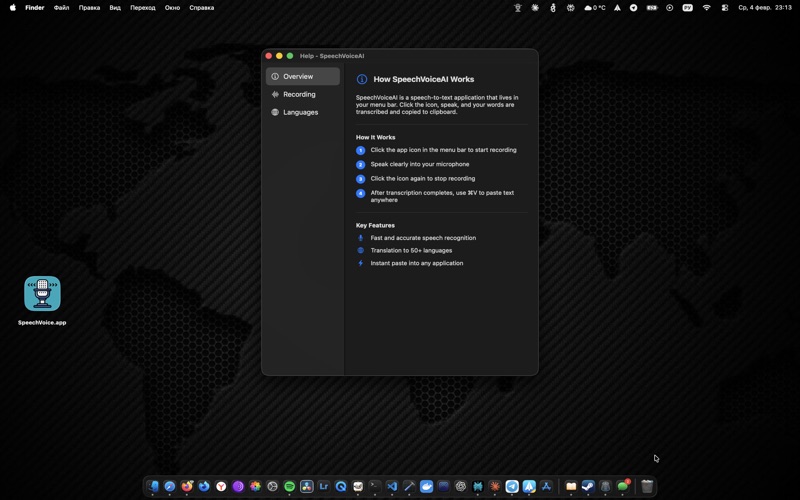Click the weather 0 °C menu bar item
The width and height of the screenshot is (800, 500).
pos(594,8)
